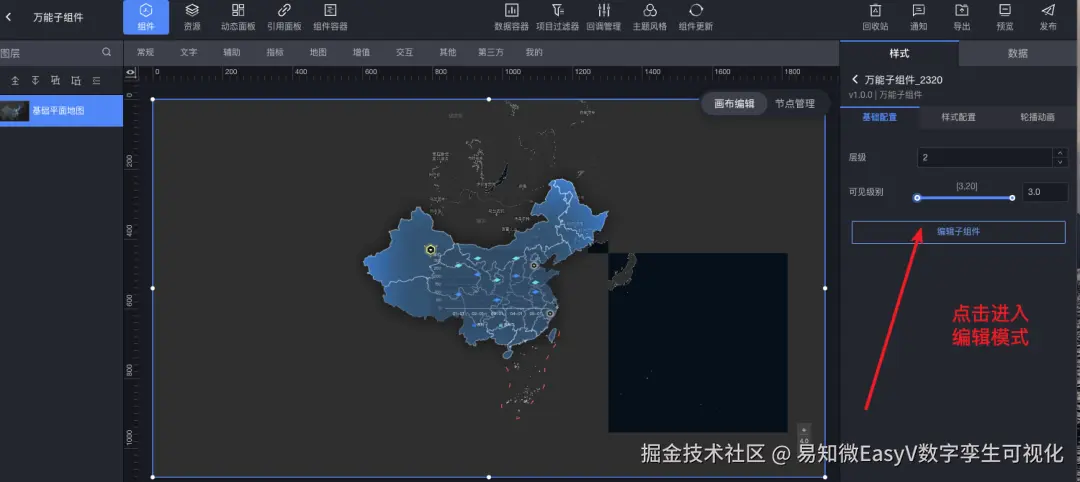The width and height of the screenshot is (1080, 482).
Task: Go back from 万能子组件_2320 settings
Action: coord(855,79)
